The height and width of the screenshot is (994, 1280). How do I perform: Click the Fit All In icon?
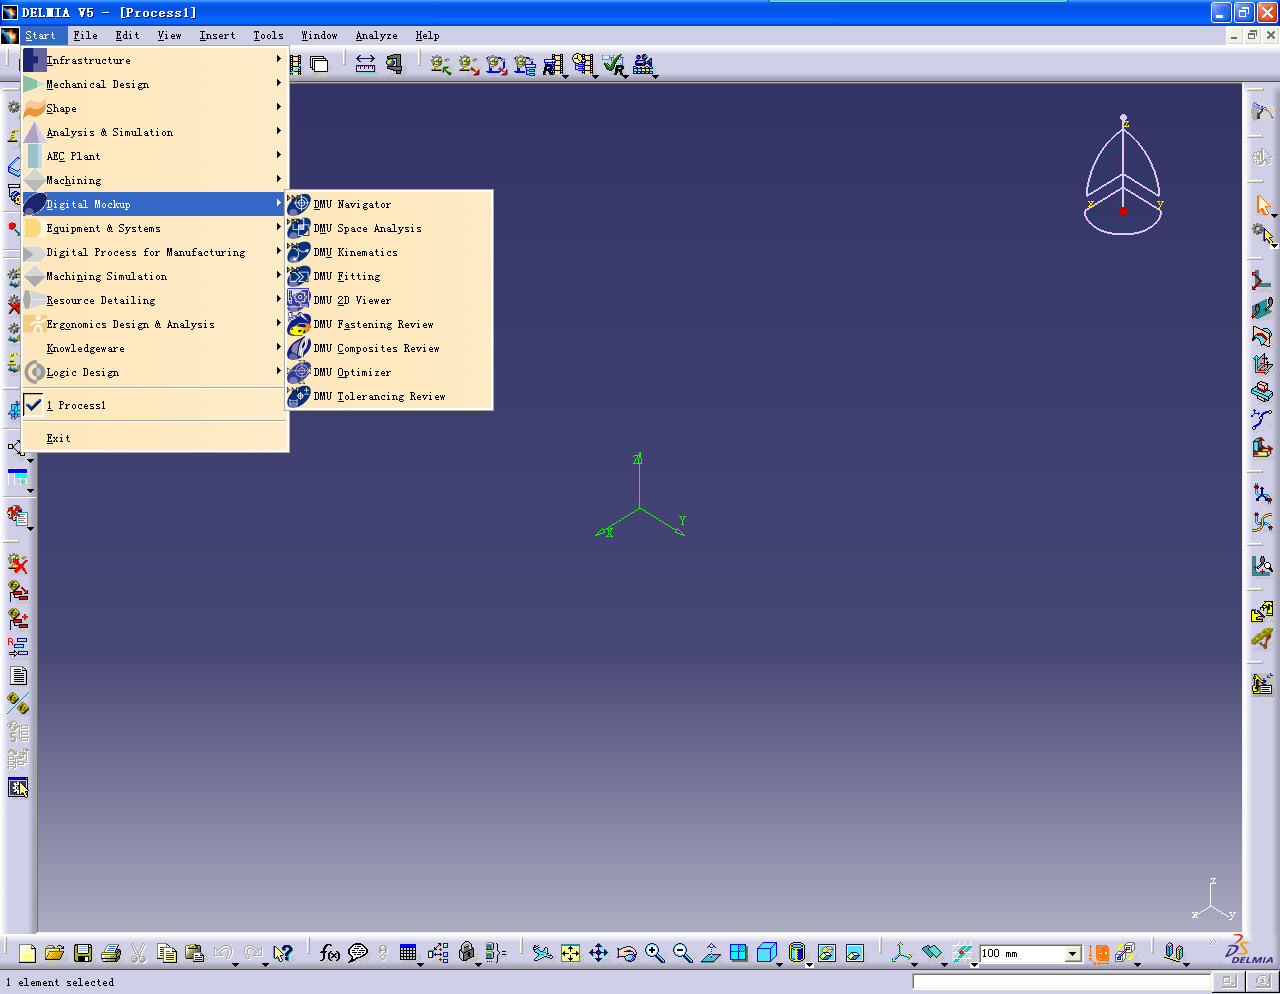570,953
